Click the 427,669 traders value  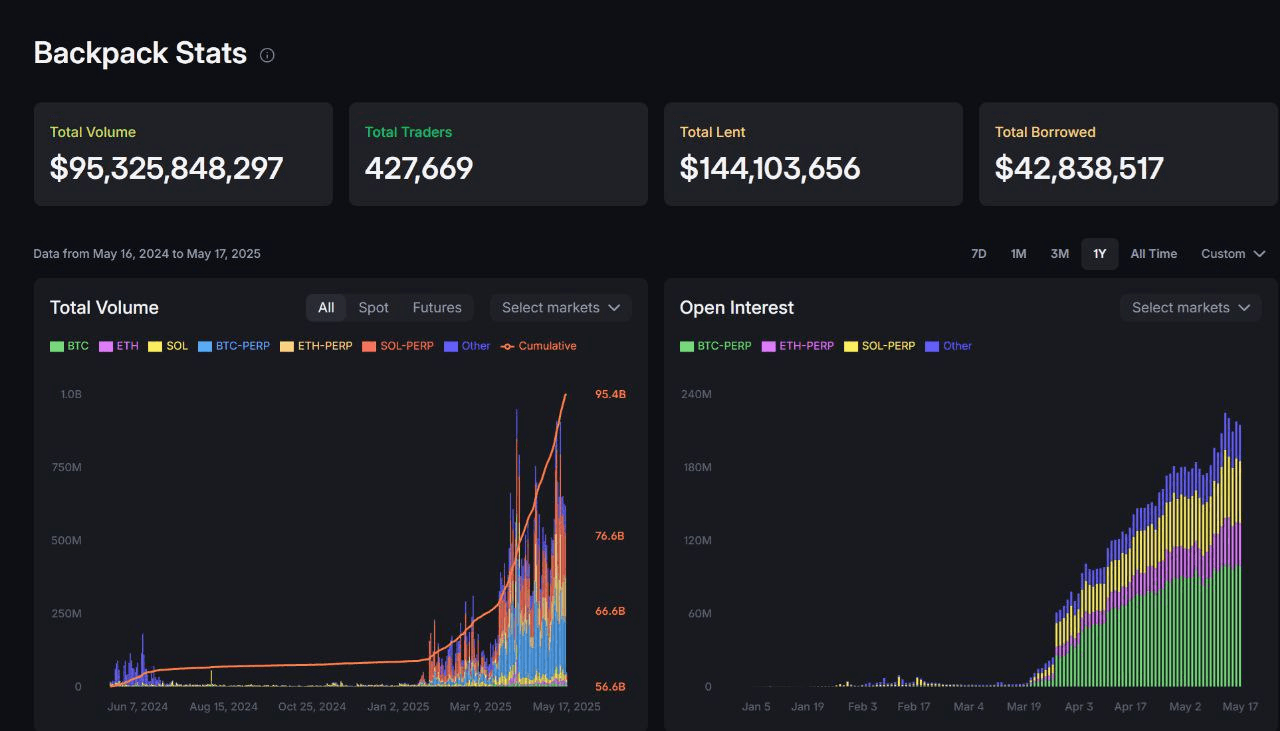[419, 168]
